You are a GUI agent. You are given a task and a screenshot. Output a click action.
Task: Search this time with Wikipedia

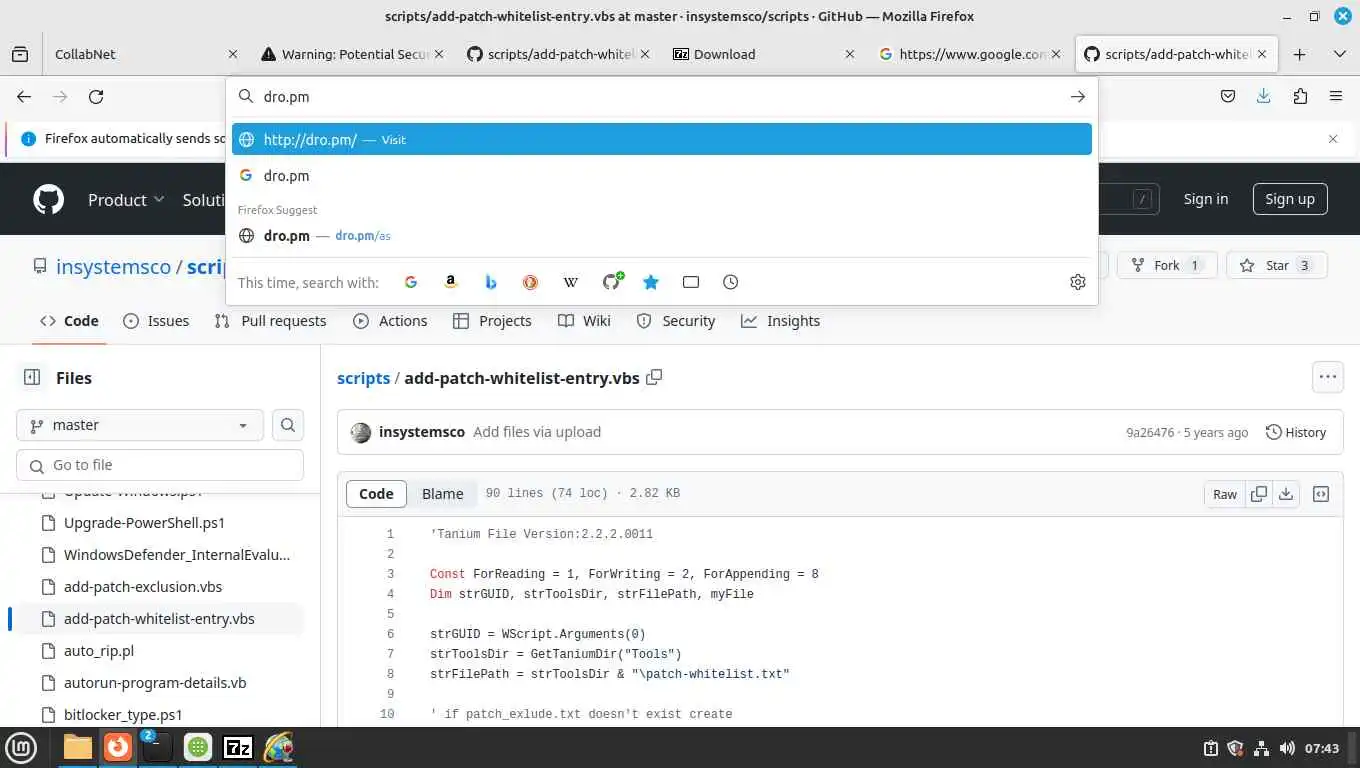[570, 282]
